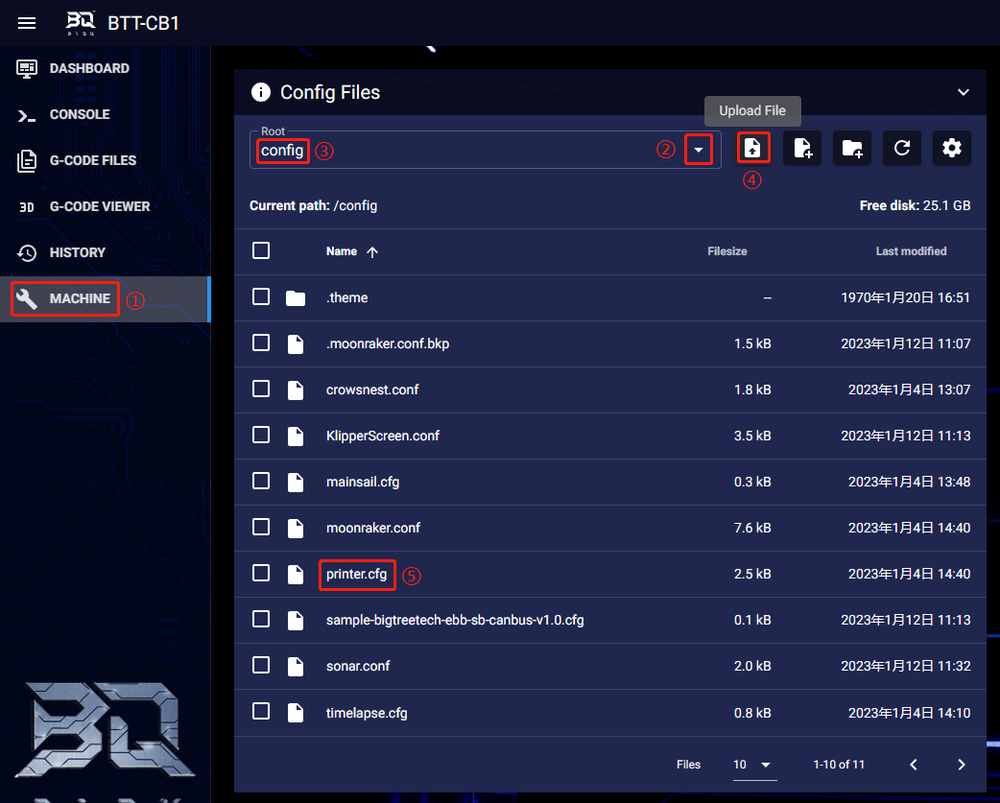Refresh the config file list
The image size is (1000, 803).
[x=902, y=148]
